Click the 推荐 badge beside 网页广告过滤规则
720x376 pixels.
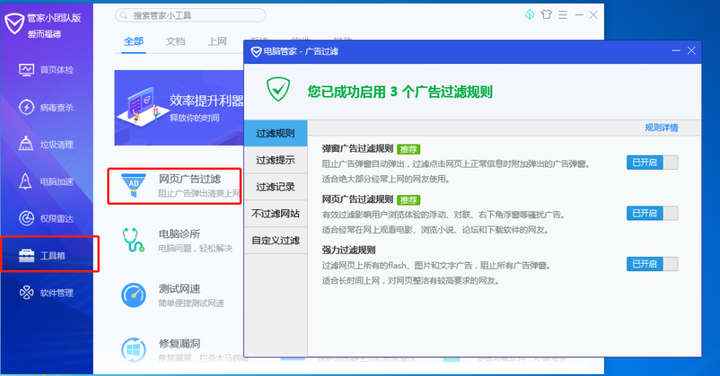[x=408, y=200]
